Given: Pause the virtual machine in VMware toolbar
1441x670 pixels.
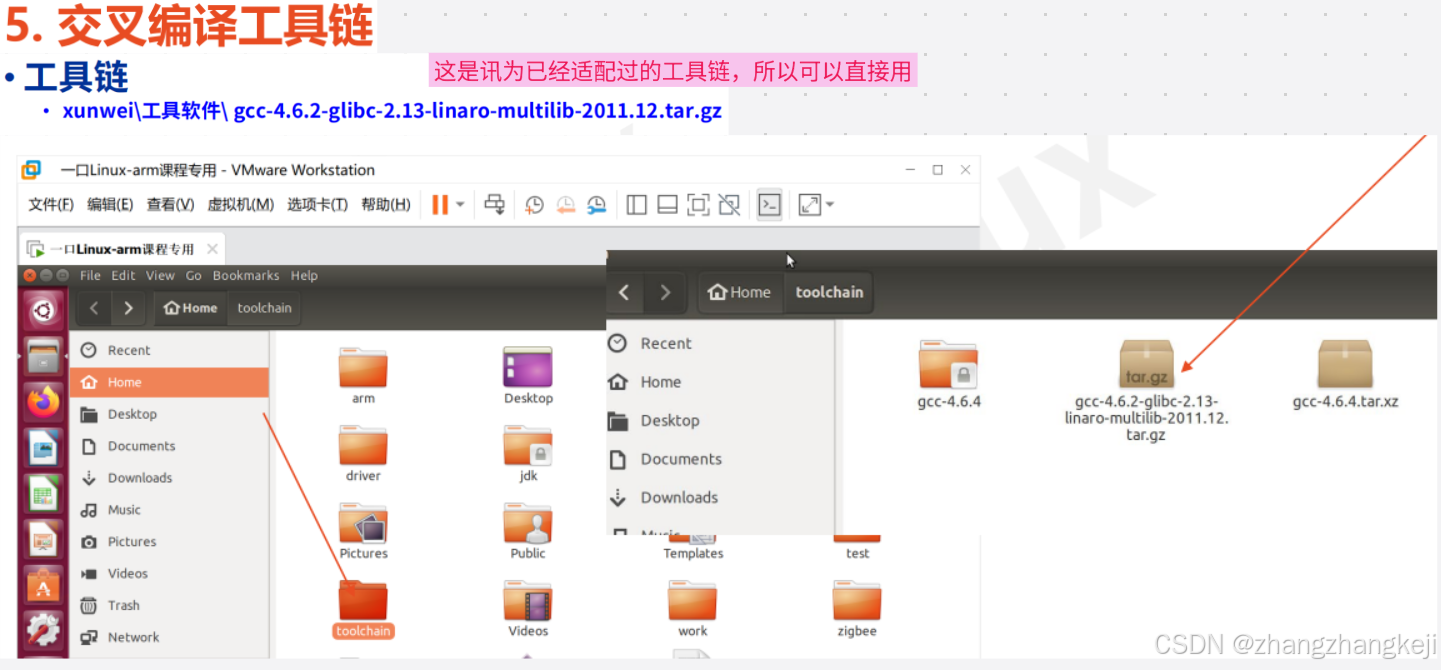Looking at the screenshot, I should [440, 205].
